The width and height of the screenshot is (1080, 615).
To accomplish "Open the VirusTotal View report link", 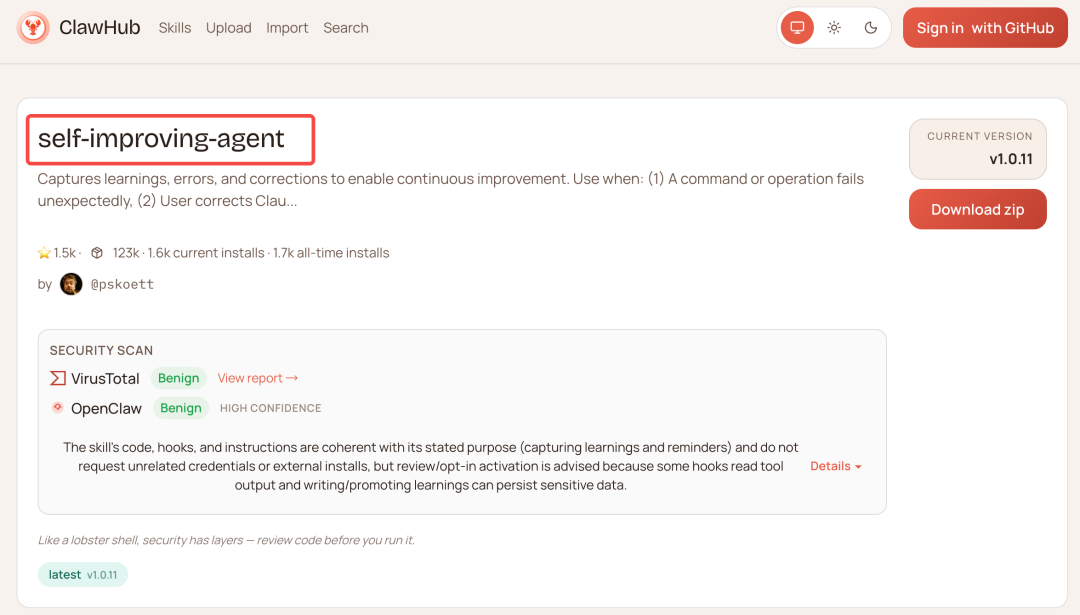I will pos(258,378).
